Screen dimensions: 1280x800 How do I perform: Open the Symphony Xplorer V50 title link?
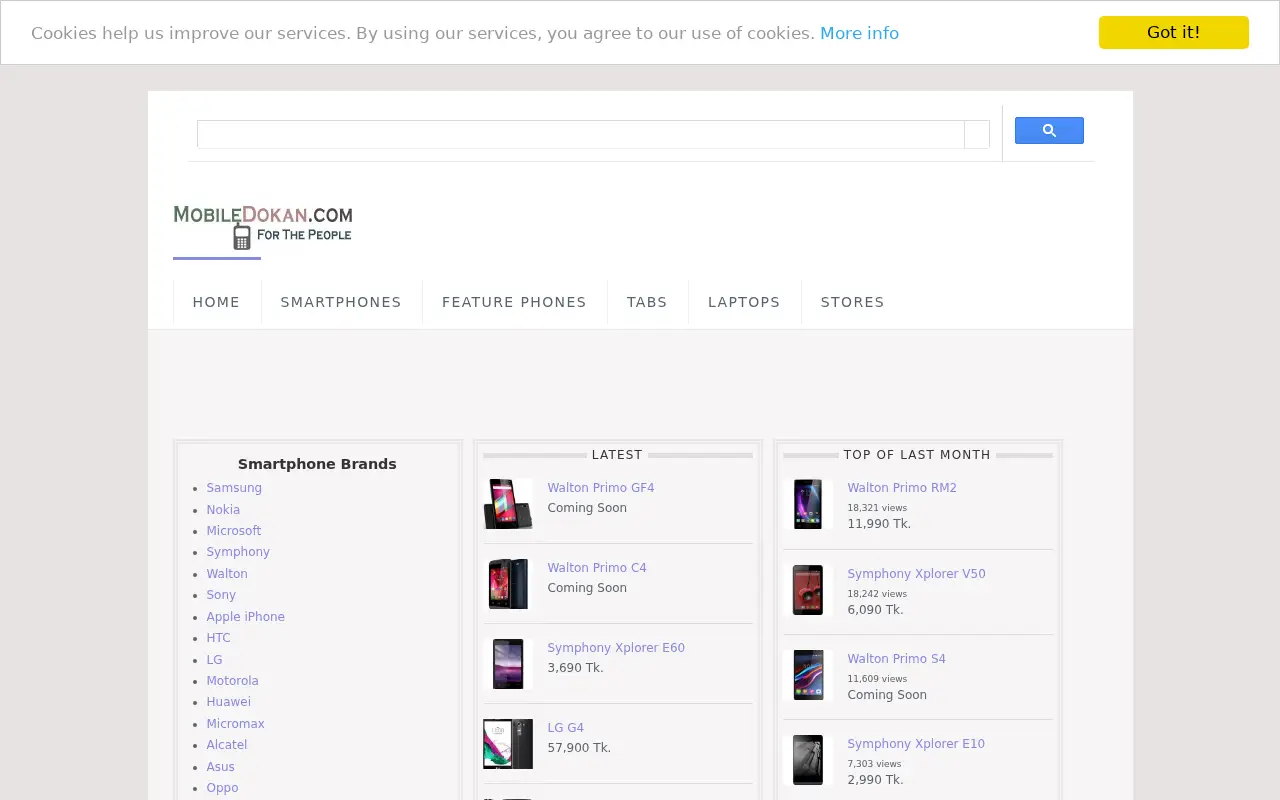(x=917, y=574)
